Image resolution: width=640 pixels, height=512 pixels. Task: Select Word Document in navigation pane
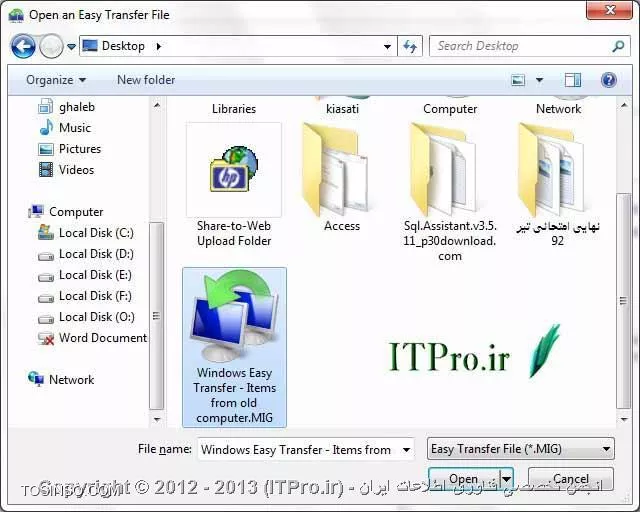pos(102,338)
